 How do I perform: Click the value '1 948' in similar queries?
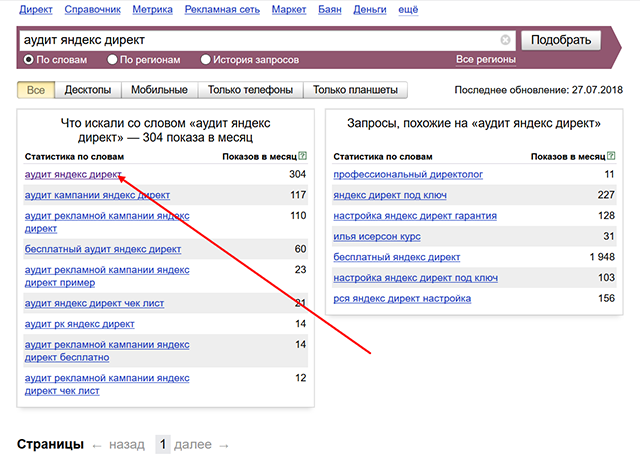pos(602,257)
